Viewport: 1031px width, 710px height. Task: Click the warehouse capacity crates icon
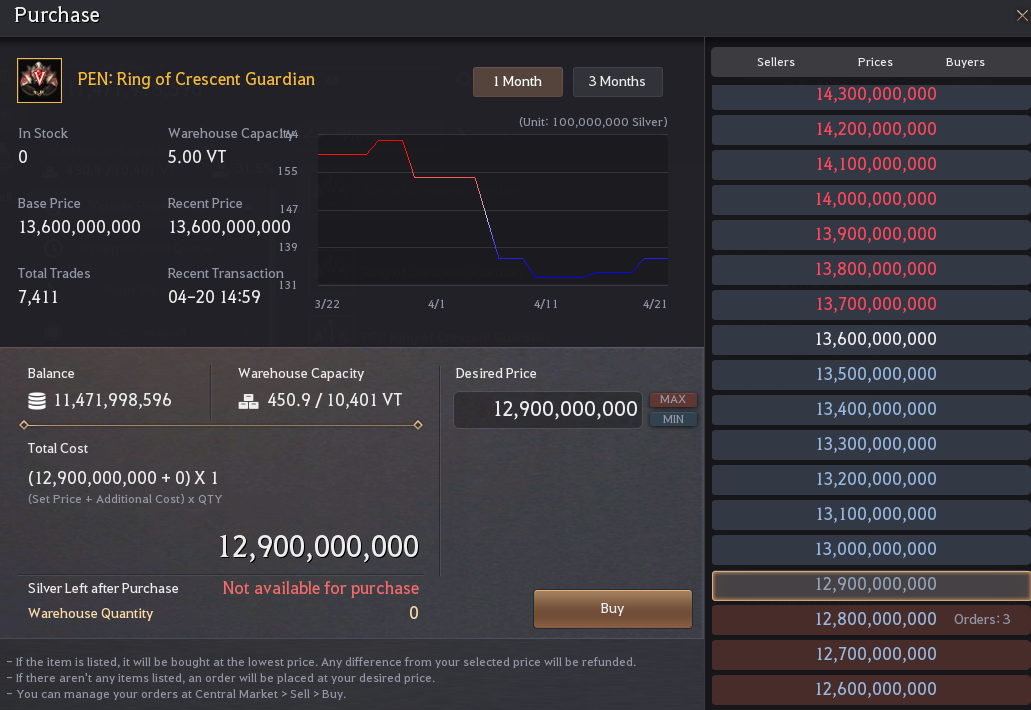[248, 401]
